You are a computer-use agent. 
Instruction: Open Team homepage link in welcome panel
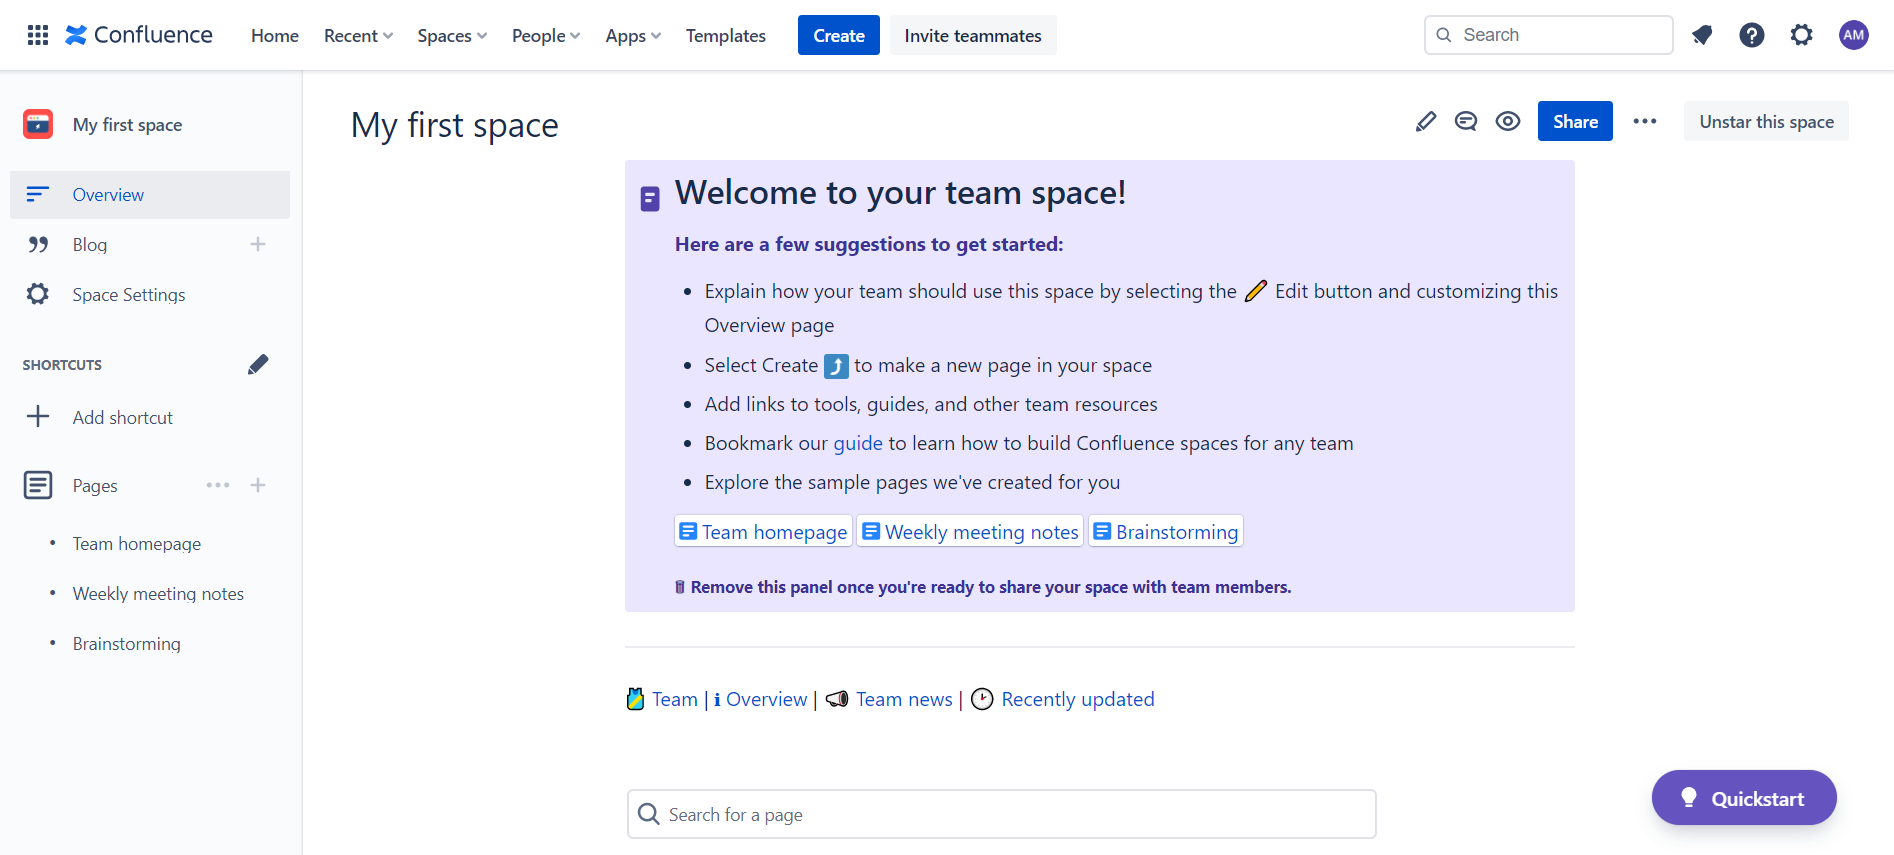(x=764, y=531)
